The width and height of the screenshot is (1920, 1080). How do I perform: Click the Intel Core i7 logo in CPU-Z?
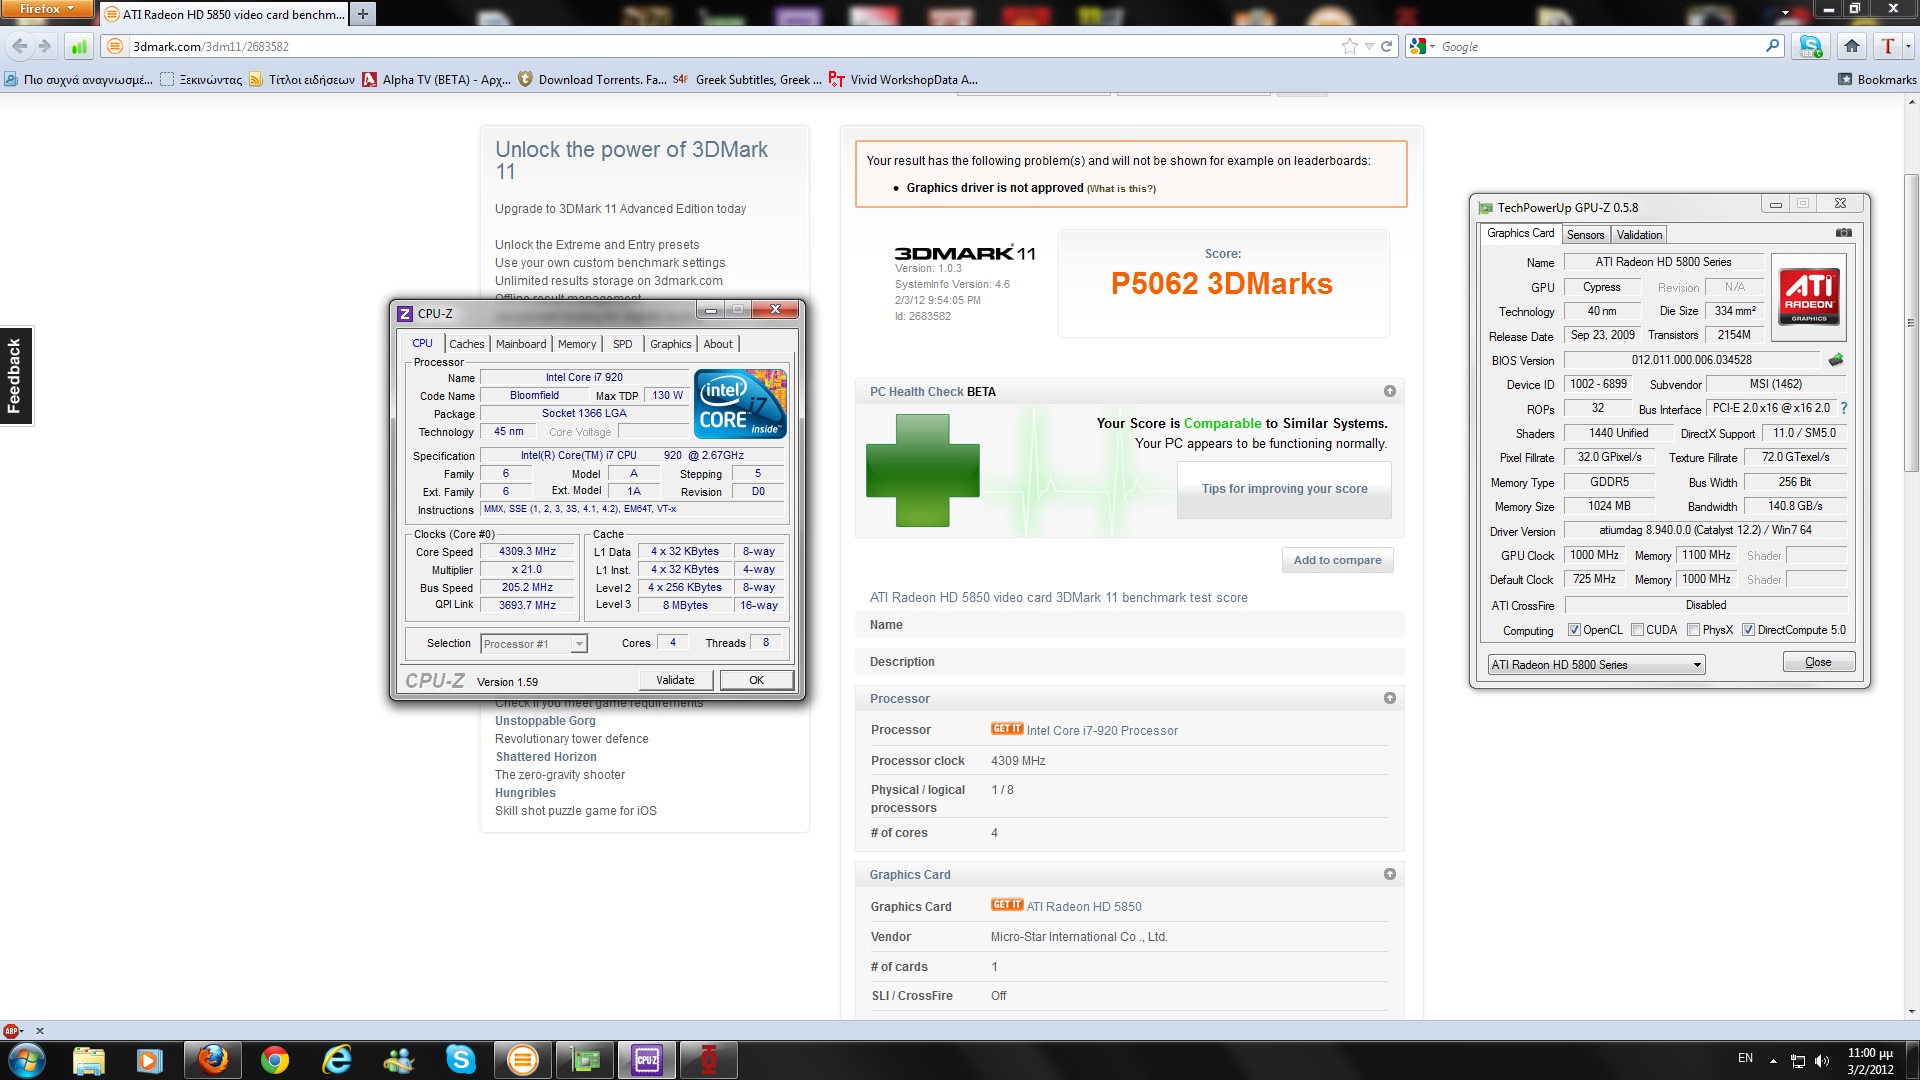(x=740, y=404)
